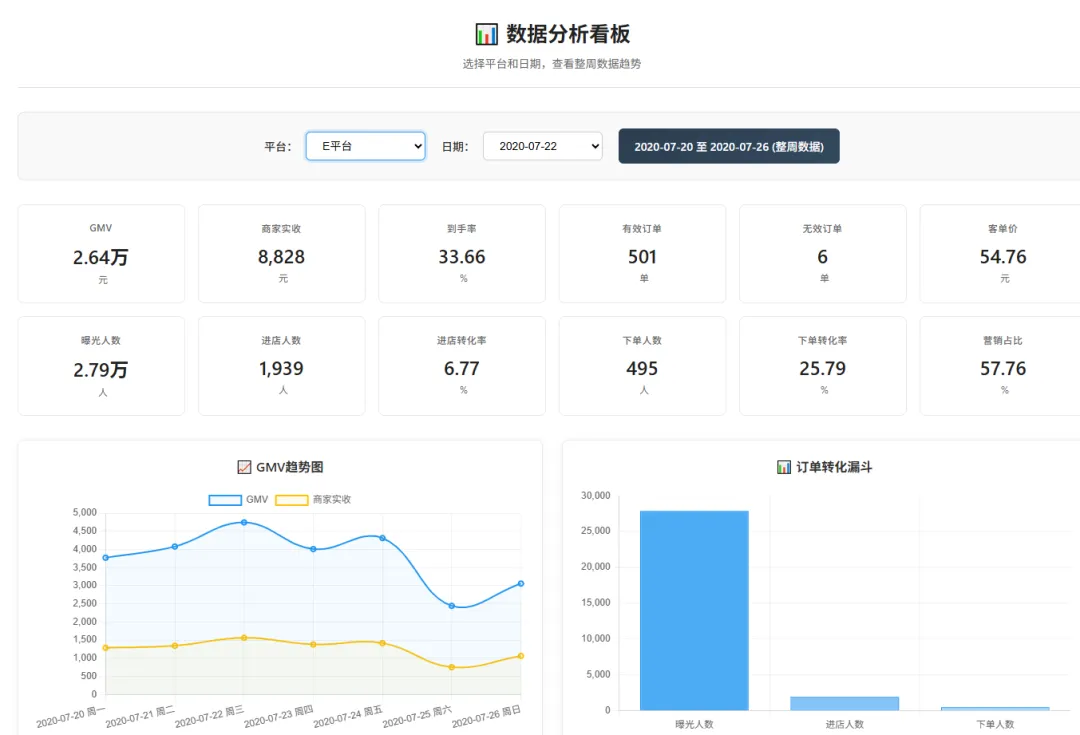Open the 日期 dropdown showing 2020-07-22

(x=543, y=146)
